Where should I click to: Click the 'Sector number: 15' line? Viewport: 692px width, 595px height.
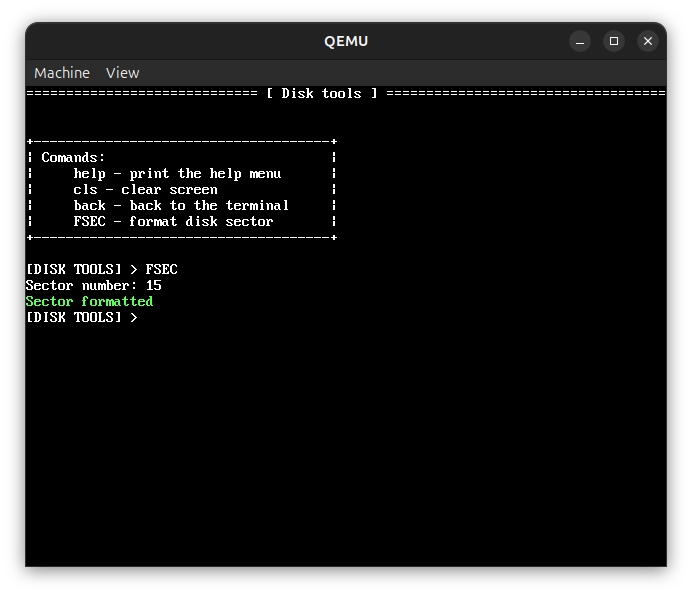point(94,286)
